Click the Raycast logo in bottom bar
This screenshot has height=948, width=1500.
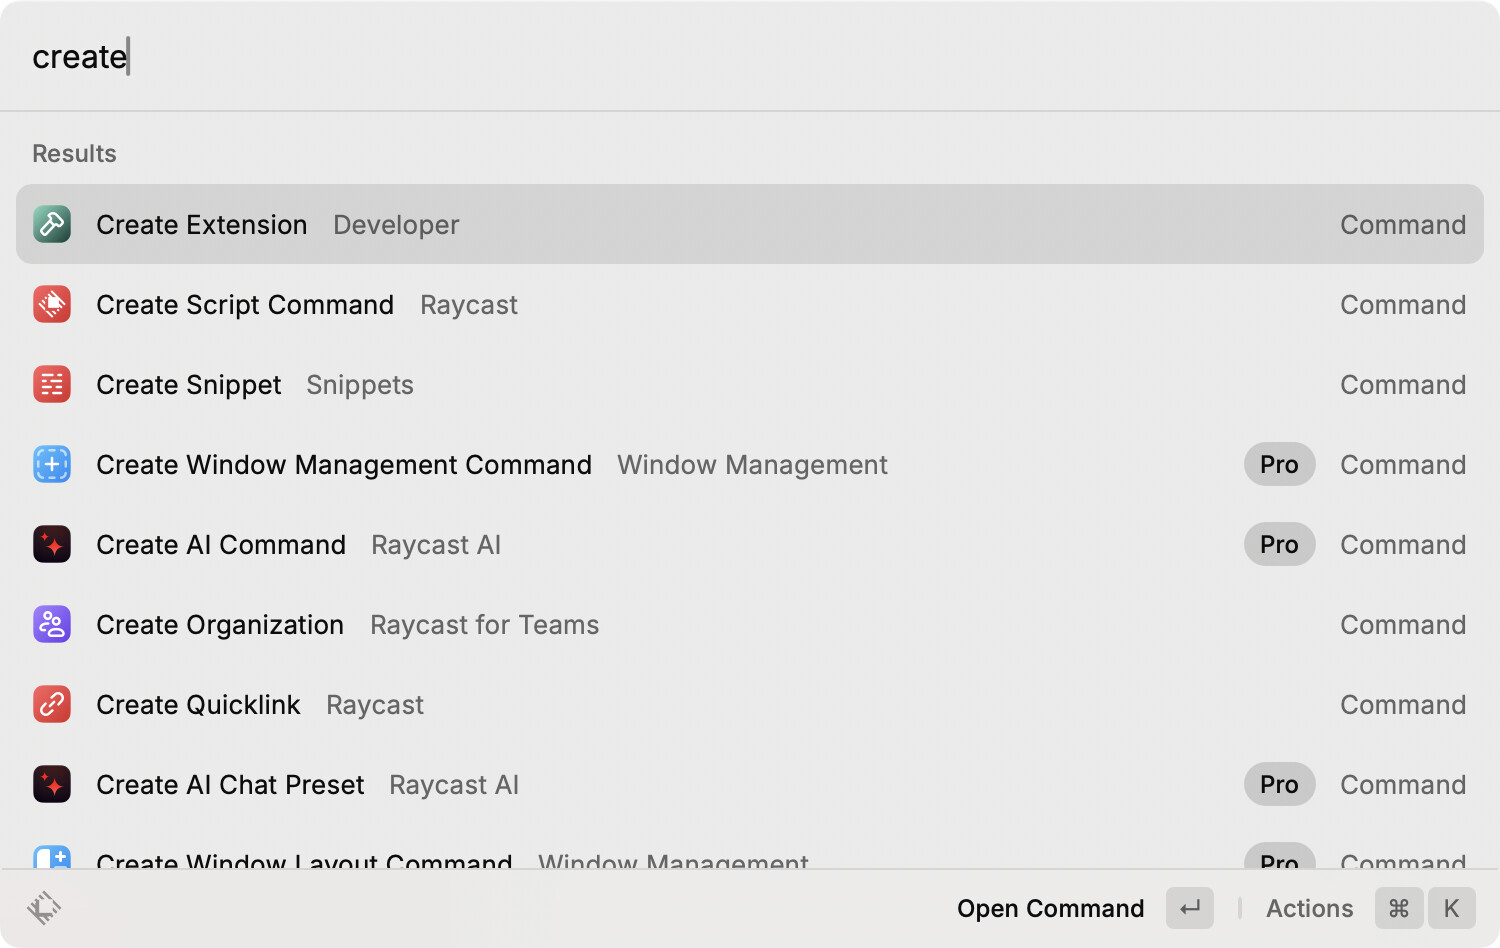[44, 908]
